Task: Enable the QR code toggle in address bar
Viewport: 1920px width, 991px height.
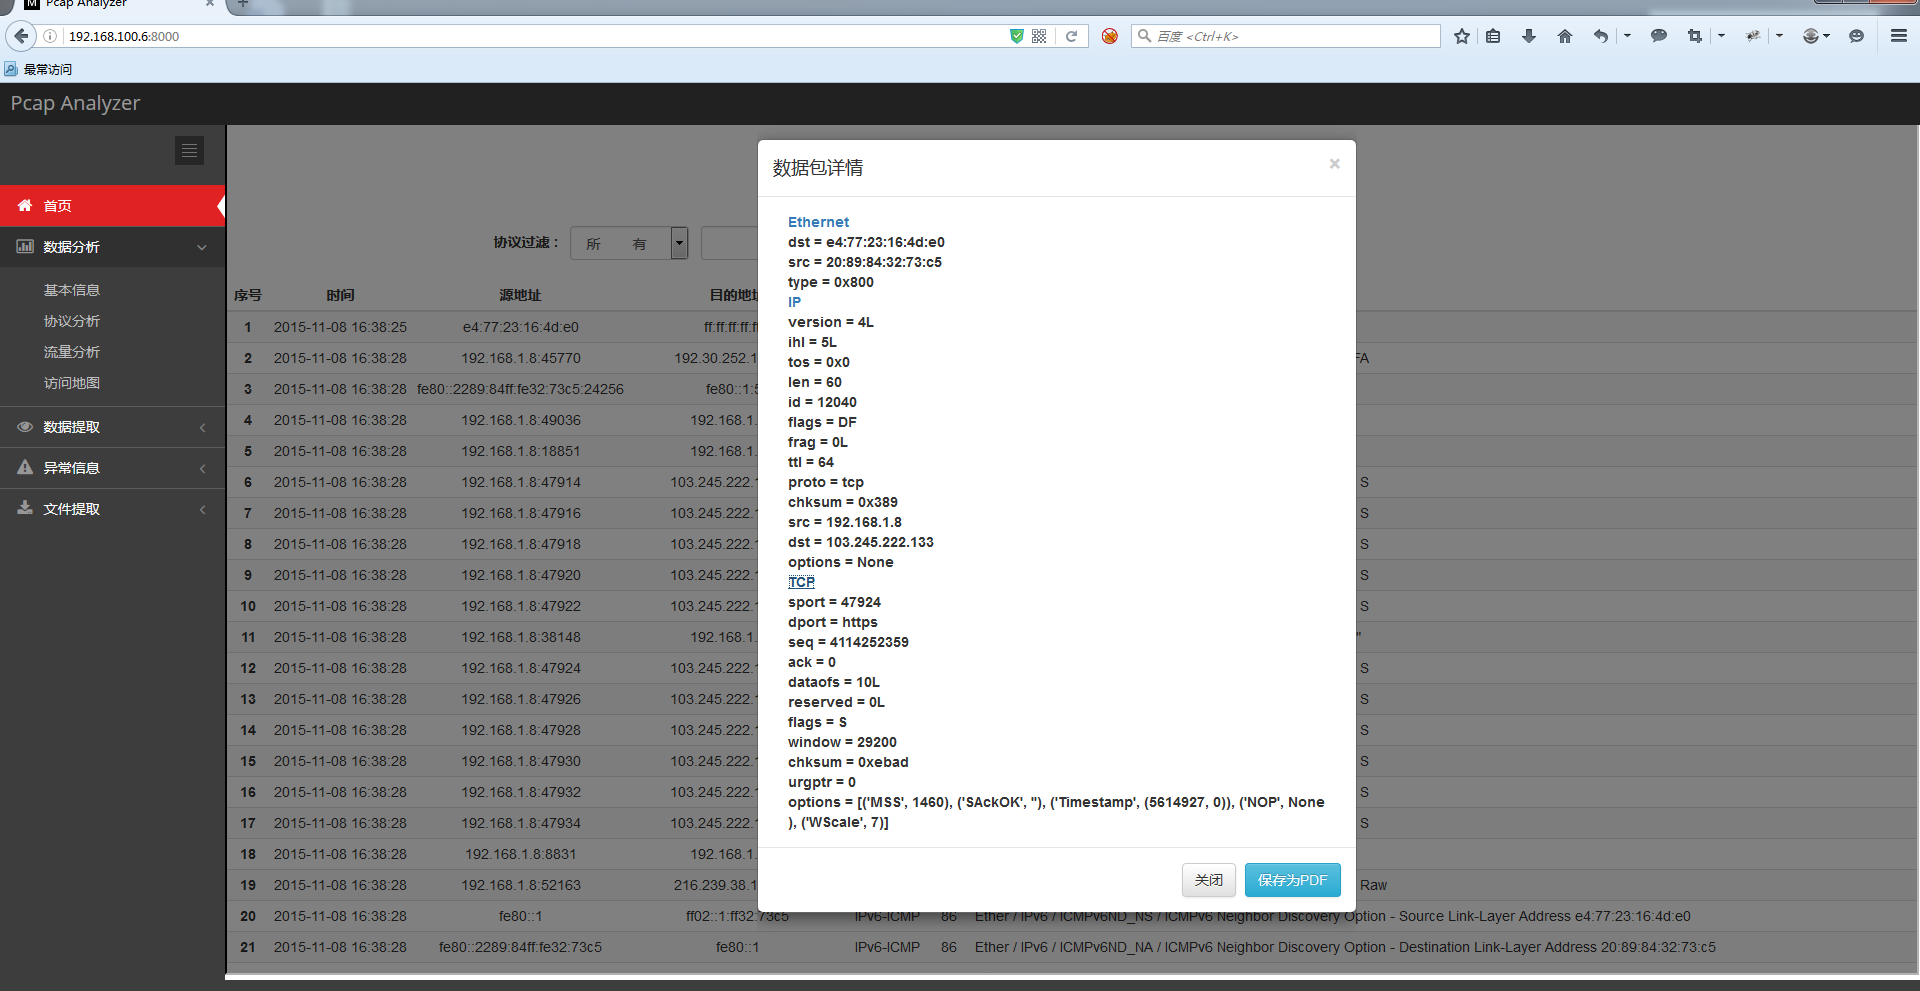Action: click(1039, 36)
